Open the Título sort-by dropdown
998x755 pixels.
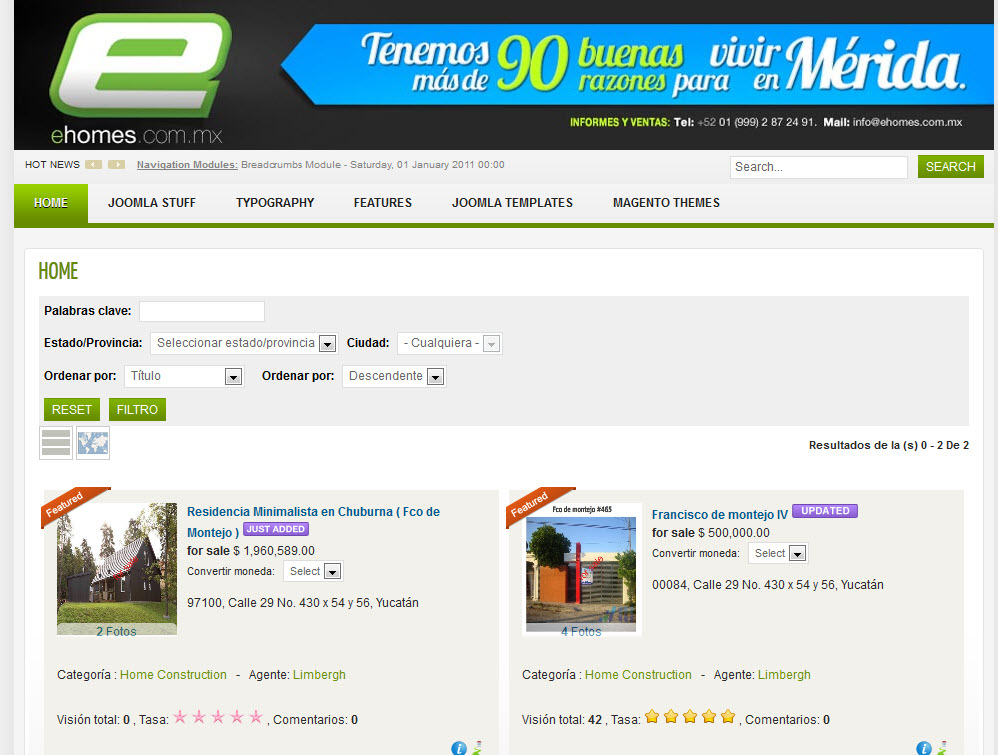[x=184, y=377]
